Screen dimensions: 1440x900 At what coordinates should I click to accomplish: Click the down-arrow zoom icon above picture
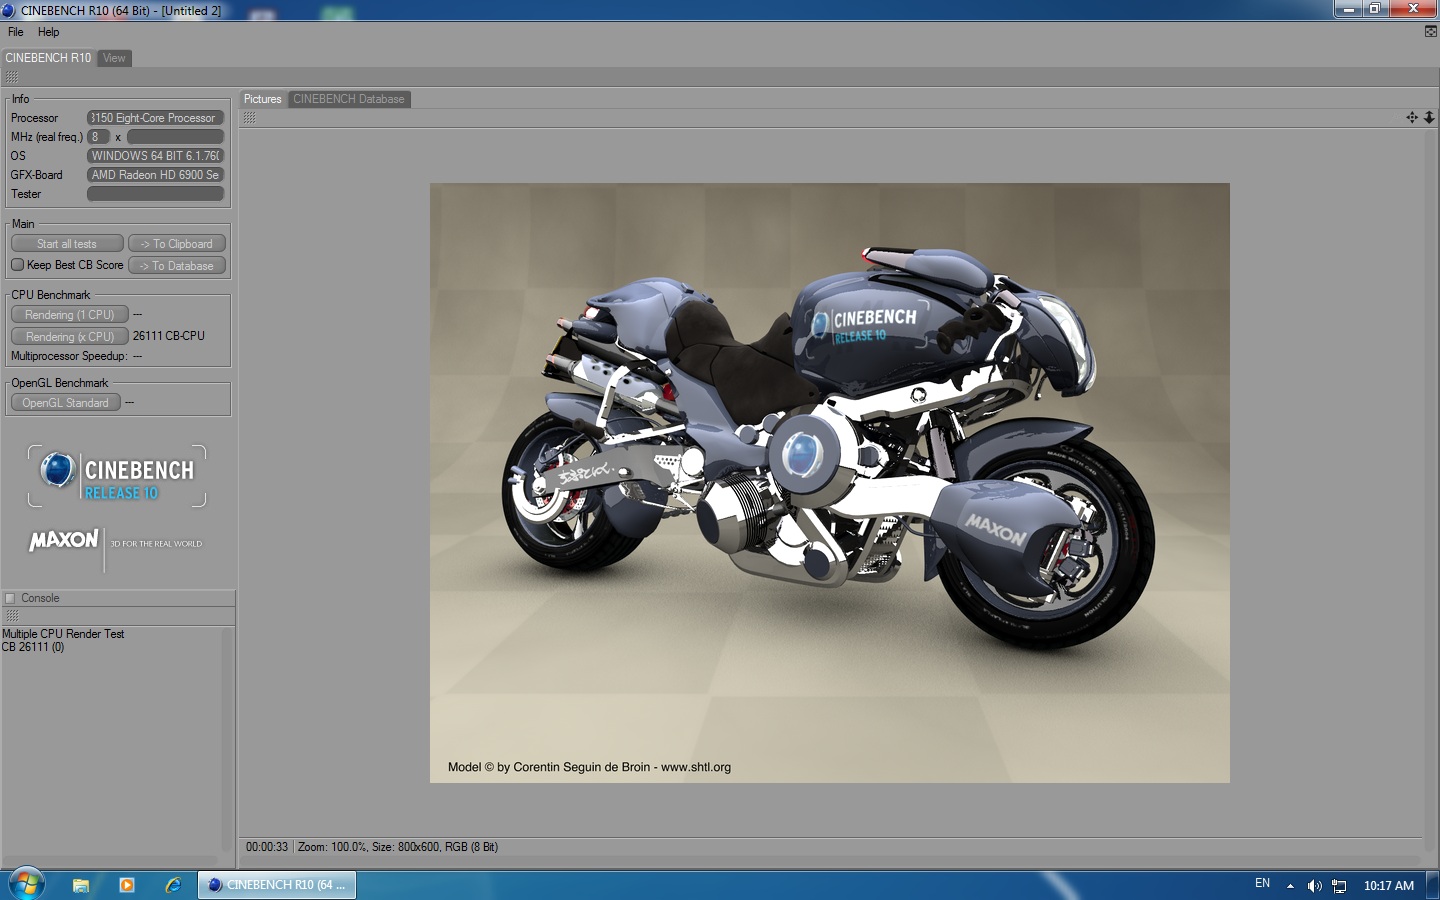coord(1429,118)
